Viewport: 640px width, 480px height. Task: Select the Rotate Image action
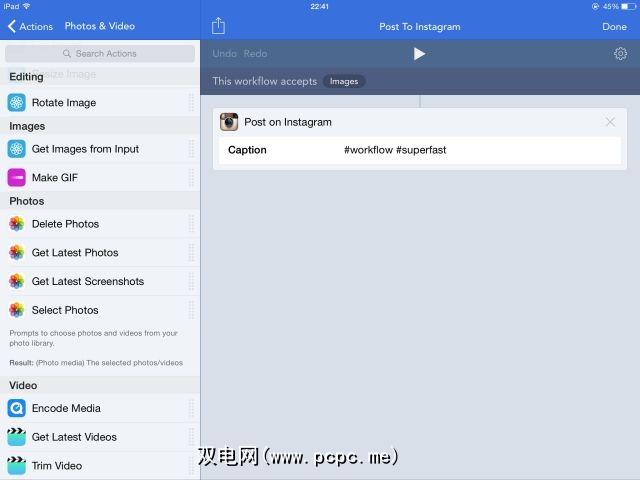[100, 102]
